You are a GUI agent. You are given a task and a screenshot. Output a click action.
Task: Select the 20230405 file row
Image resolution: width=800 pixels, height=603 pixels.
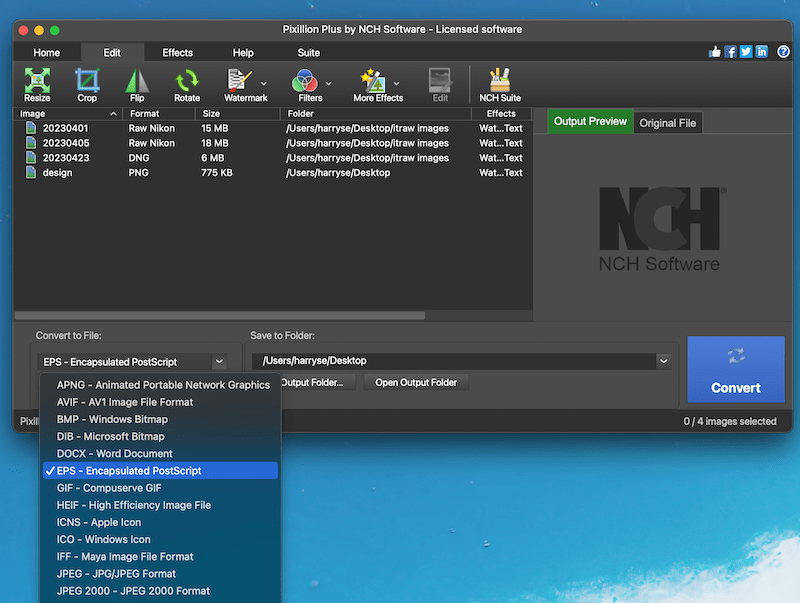click(273, 143)
